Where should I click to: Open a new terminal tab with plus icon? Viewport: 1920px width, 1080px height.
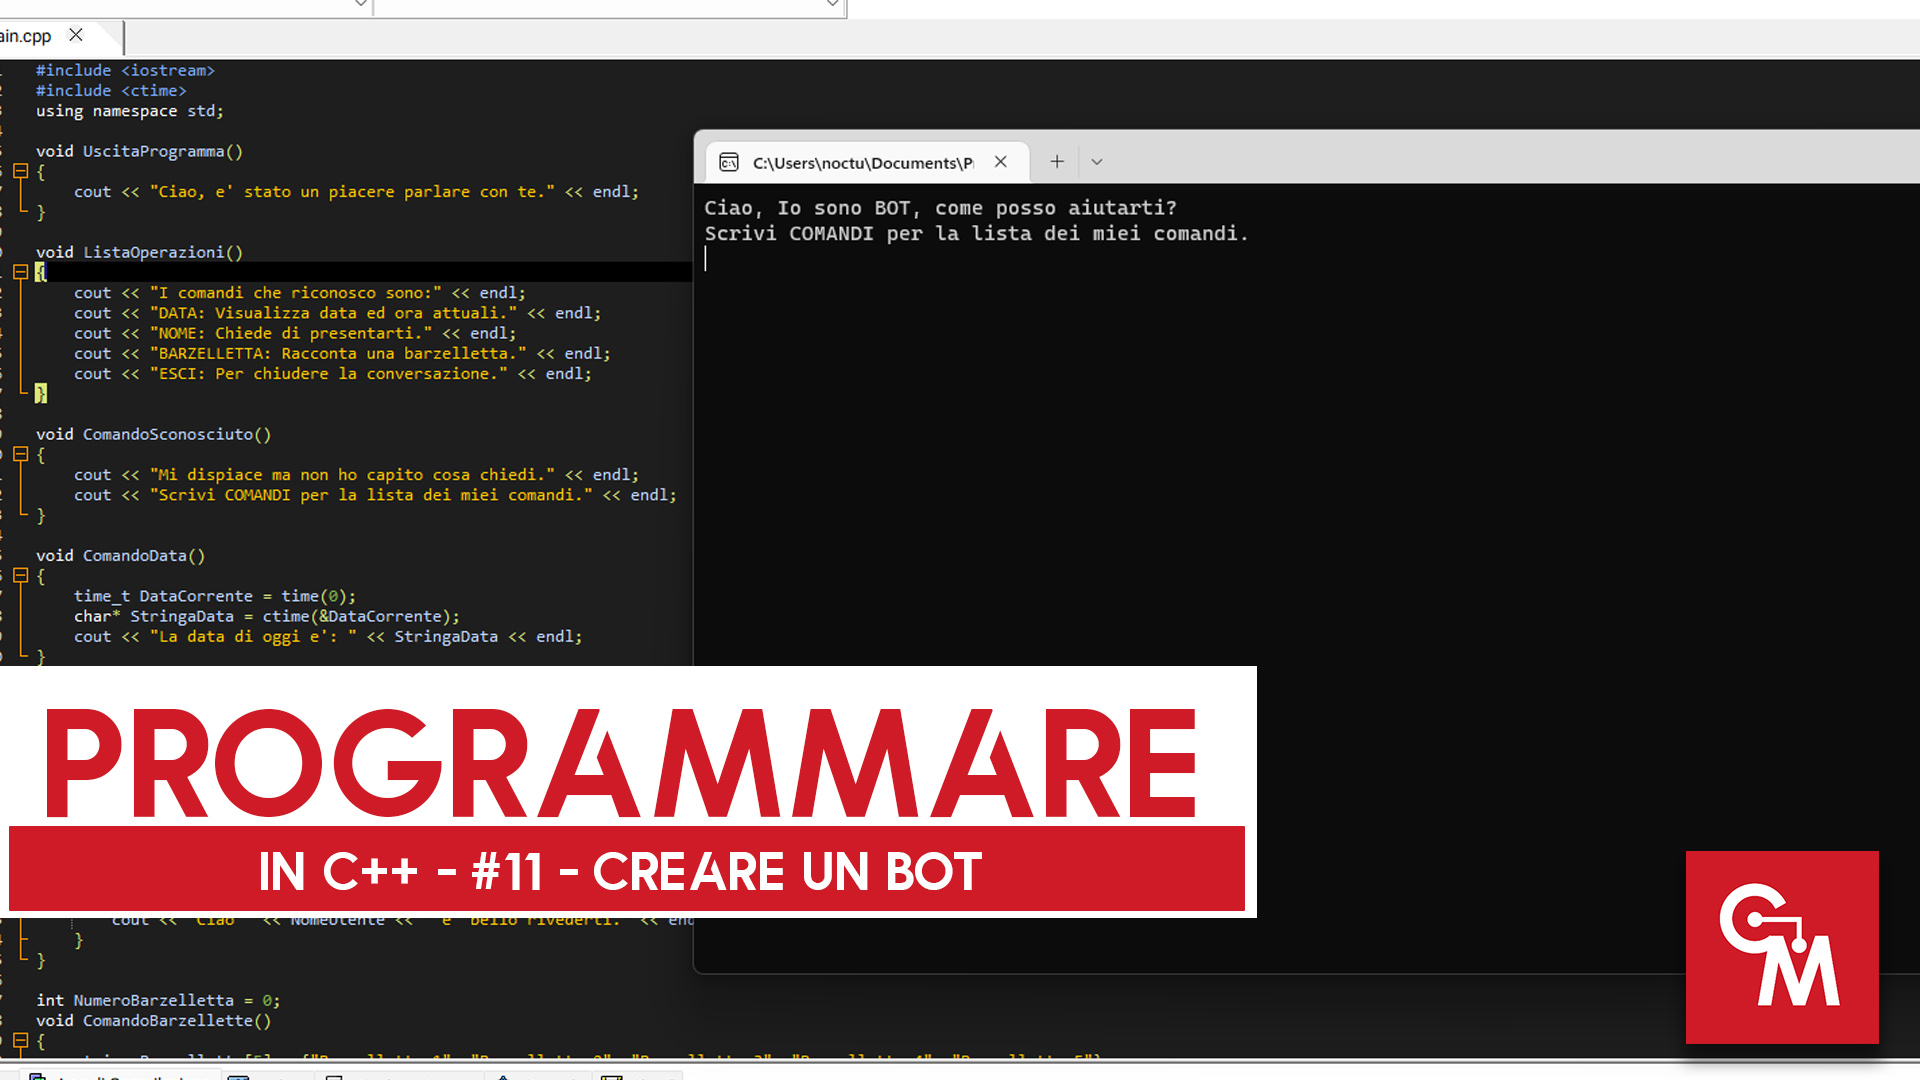(x=1056, y=161)
